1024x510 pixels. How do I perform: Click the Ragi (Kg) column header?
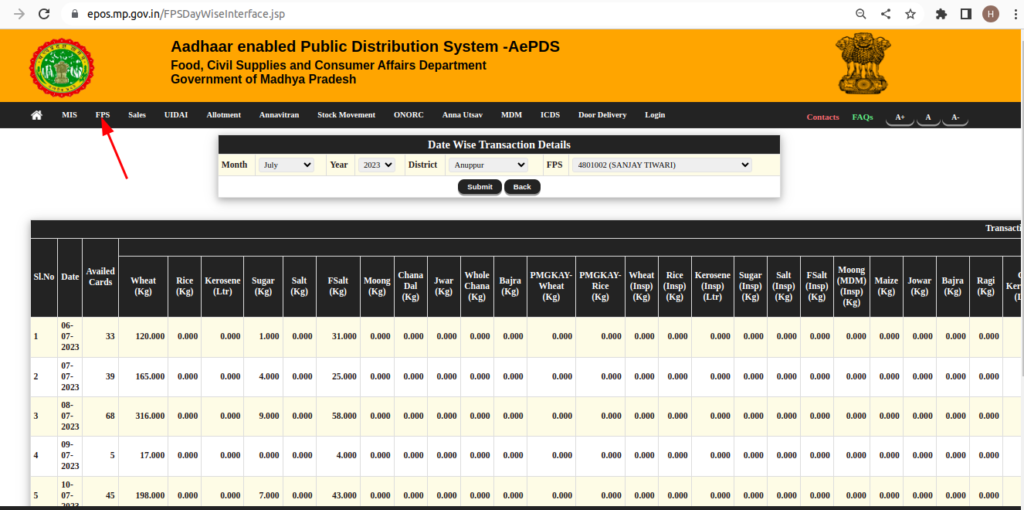(x=985, y=286)
